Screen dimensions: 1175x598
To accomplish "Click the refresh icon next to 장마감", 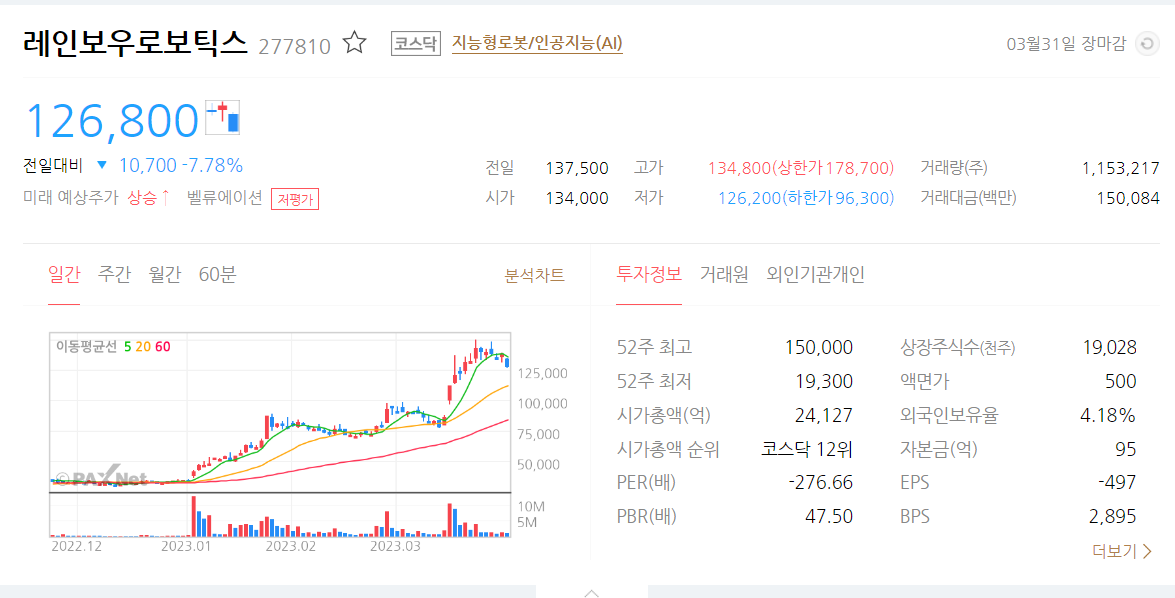I will (1147, 44).
